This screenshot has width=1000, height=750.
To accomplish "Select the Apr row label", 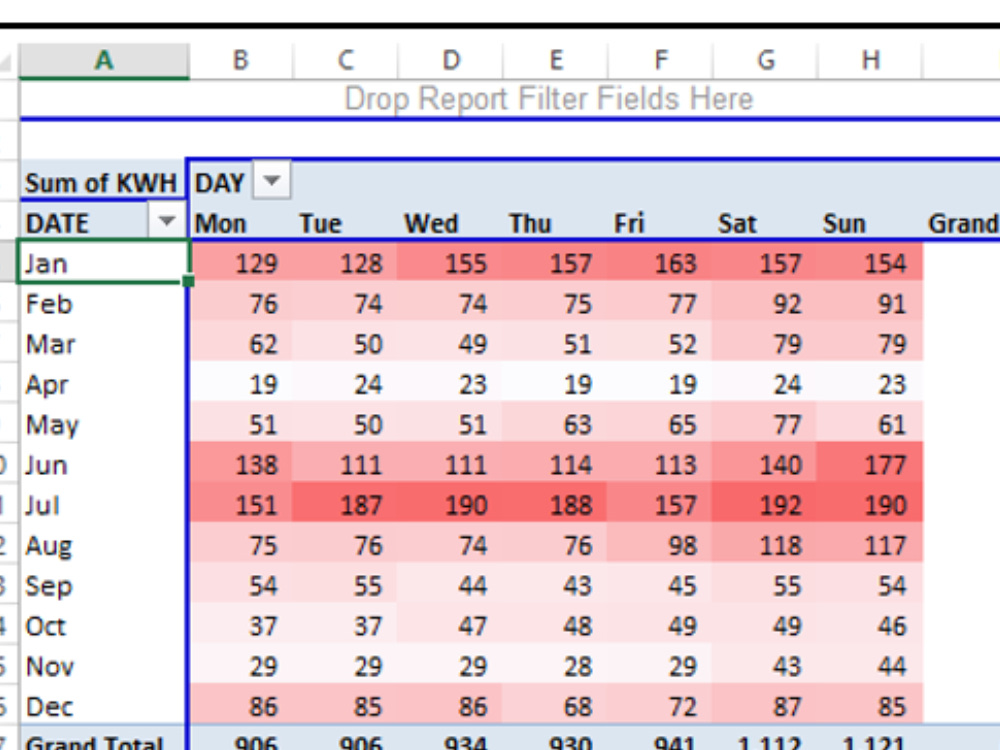I will click(x=47, y=385).
